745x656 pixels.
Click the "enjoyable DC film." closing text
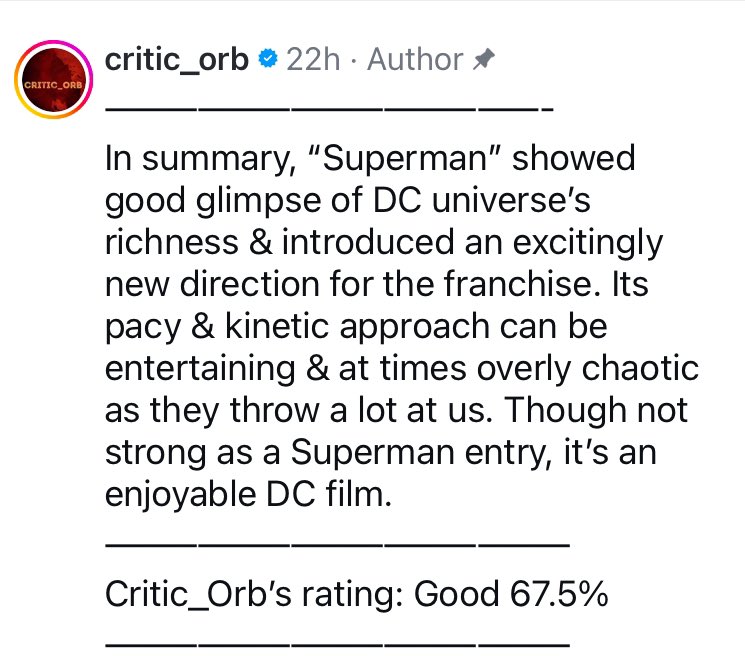(248, 495)
